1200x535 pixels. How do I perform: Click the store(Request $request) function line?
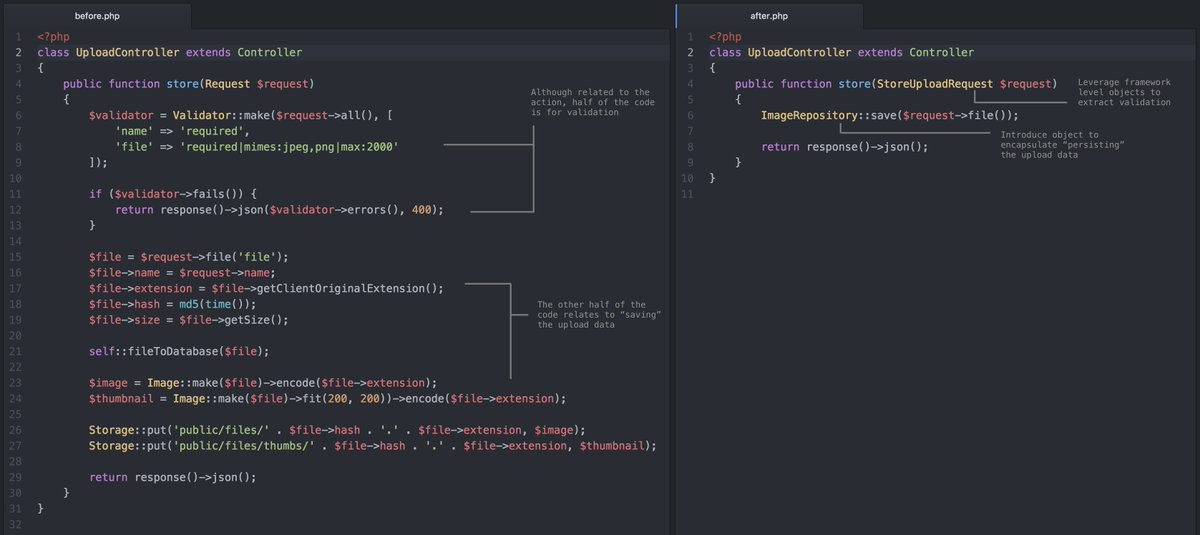click(189, 84)
